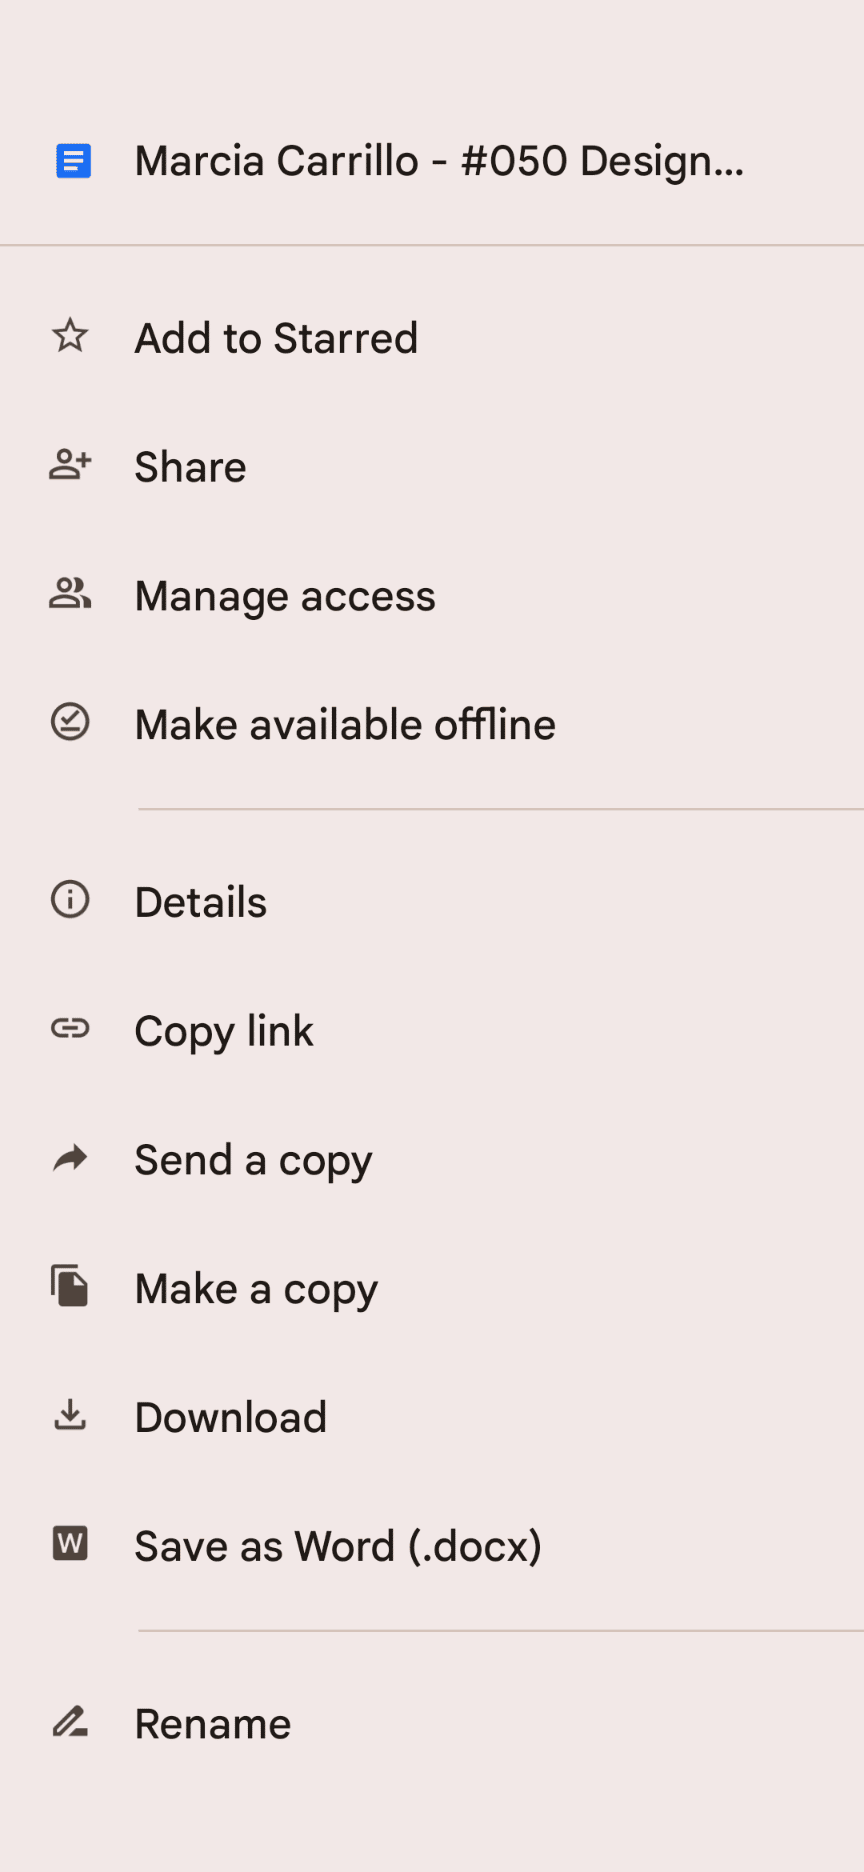Tap the chain link icon
864x1872 pixels.
(70, 1029)
